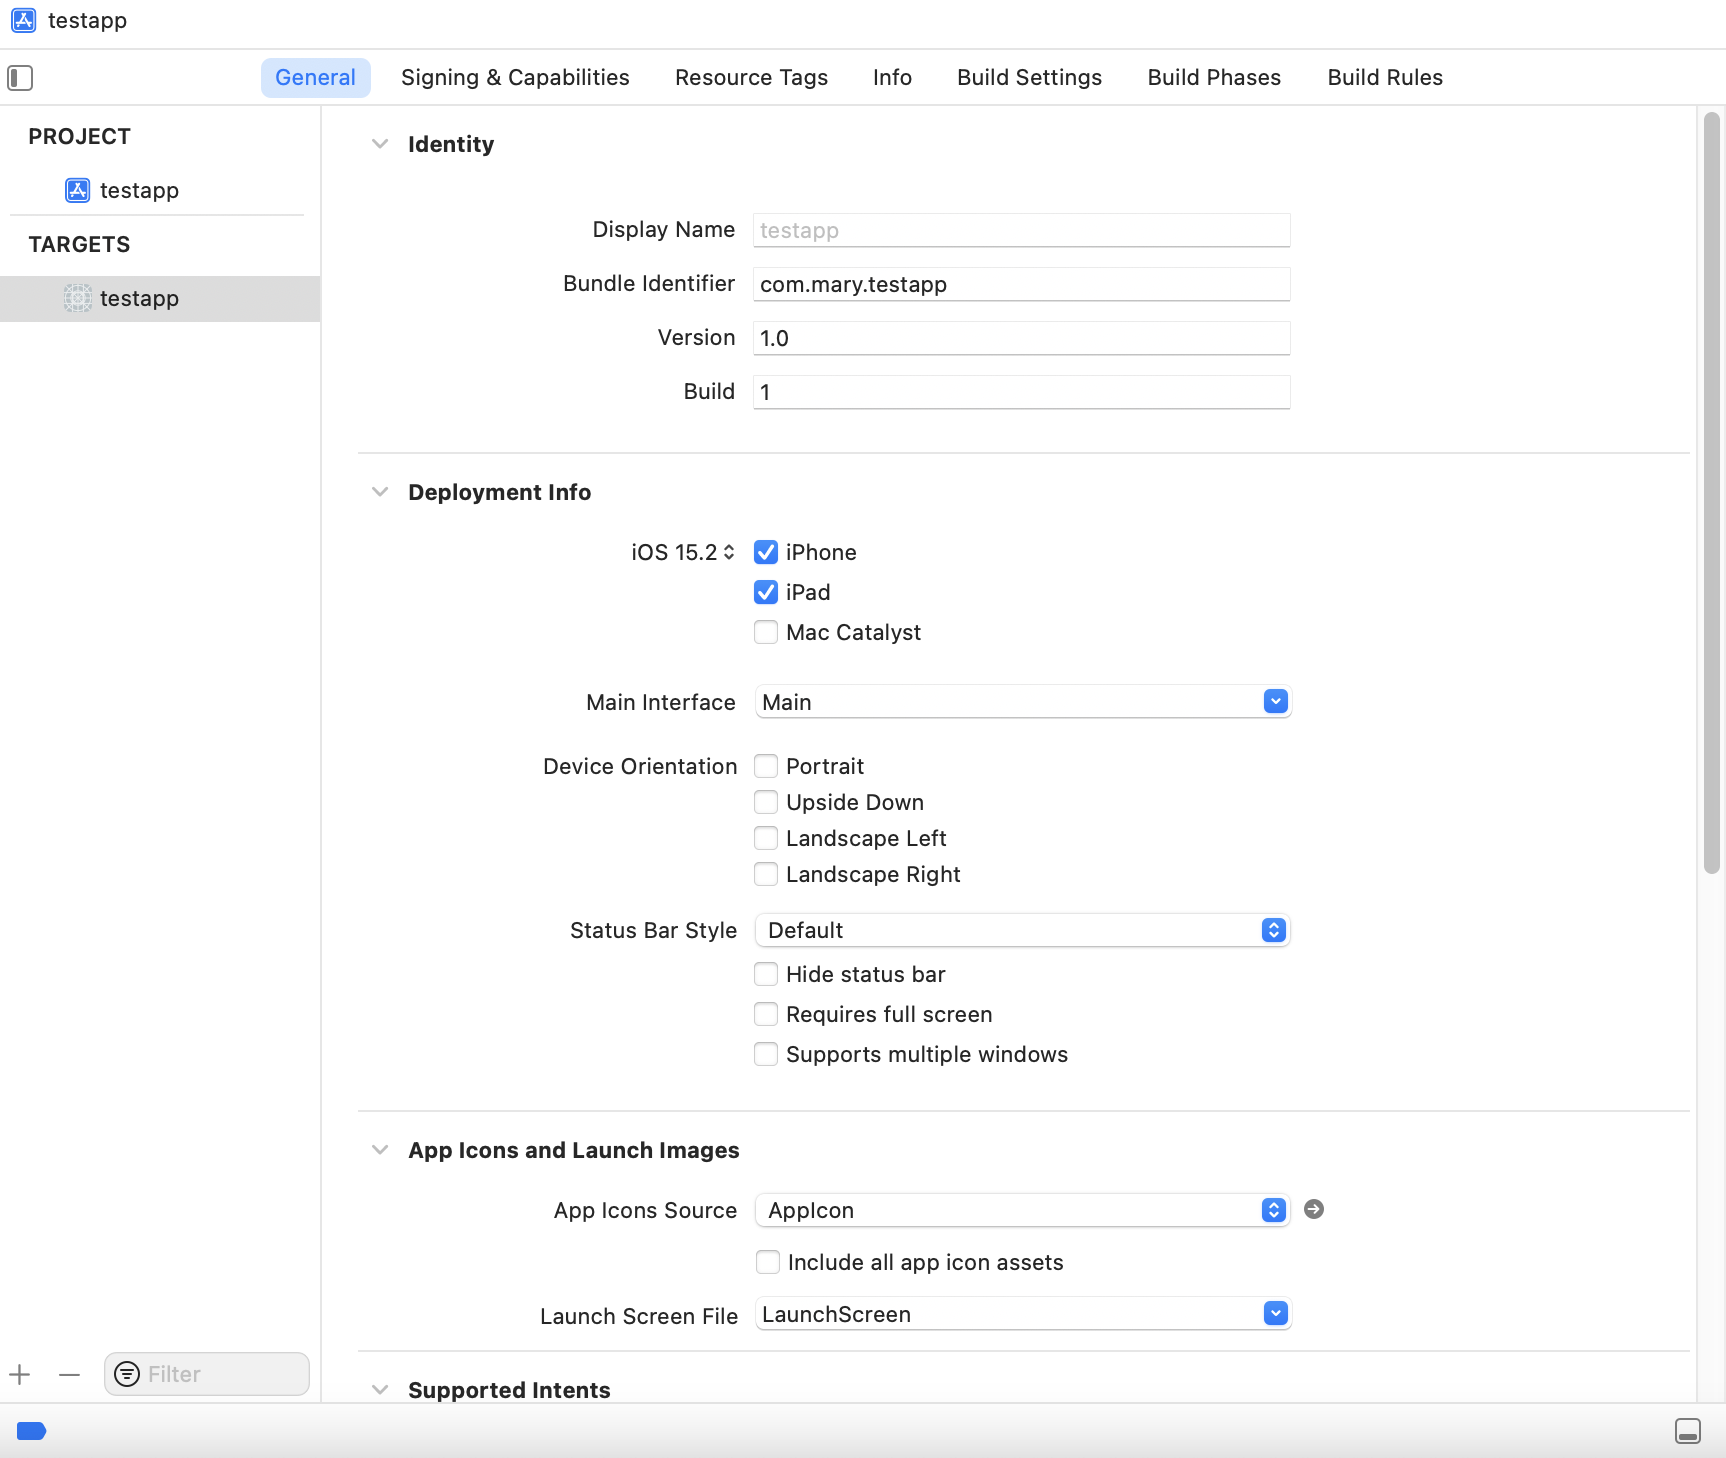Switch to the Info tab

892,77
